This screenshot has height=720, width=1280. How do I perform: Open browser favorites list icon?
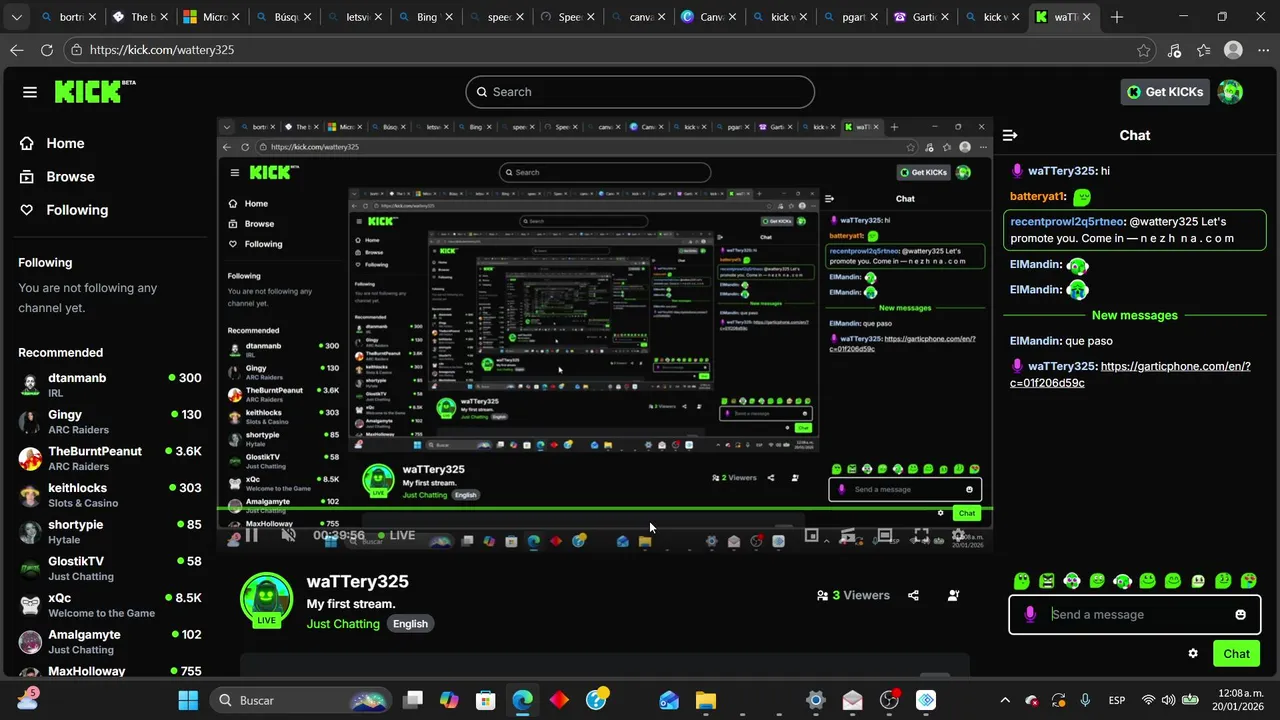point(1204,50)
